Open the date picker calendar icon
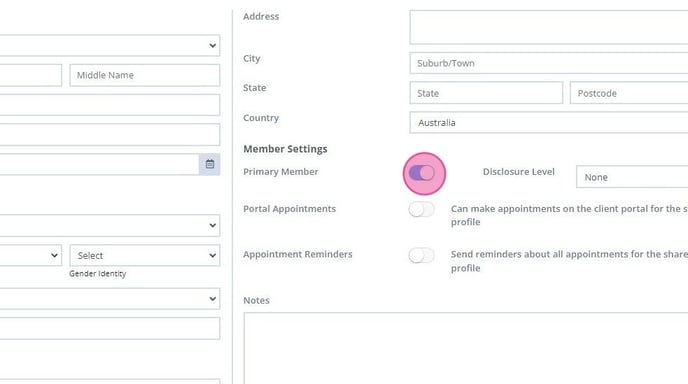Screen dimensions: 688x384 (x=210, y=164)
